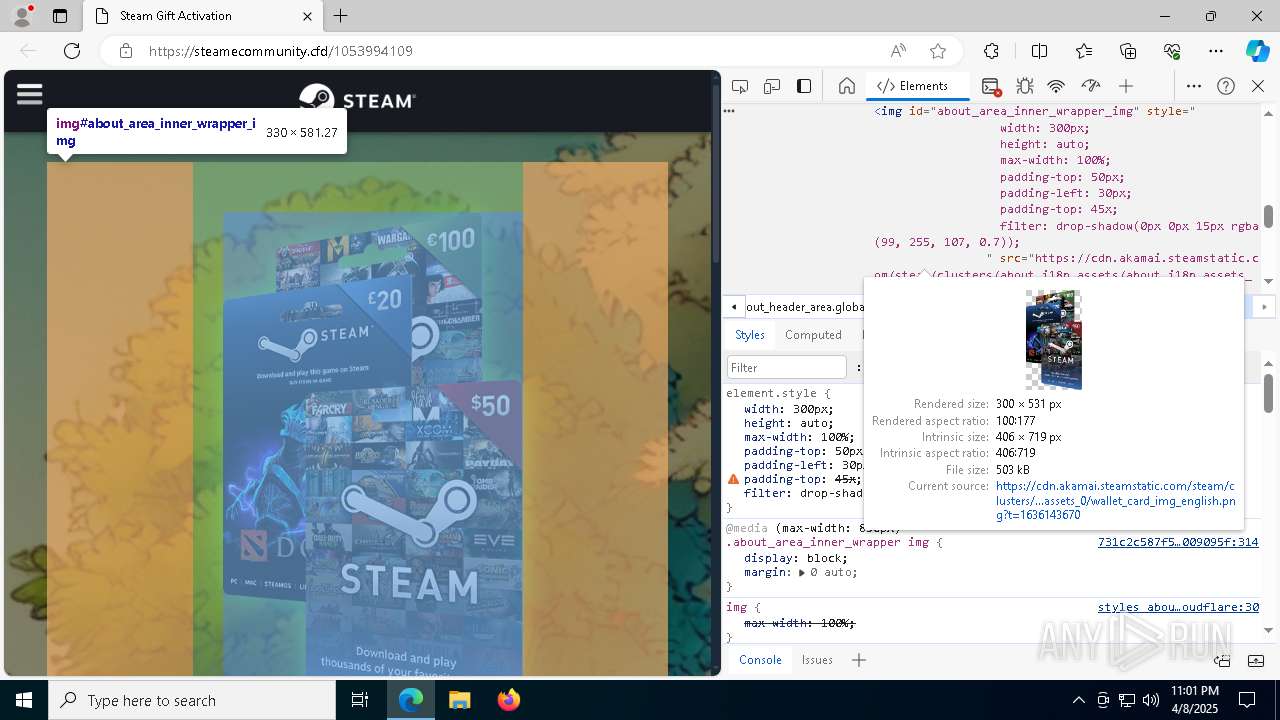
Task: Open the Issues drawer tab
Action: pyautogui.click(x=817, y=660)
